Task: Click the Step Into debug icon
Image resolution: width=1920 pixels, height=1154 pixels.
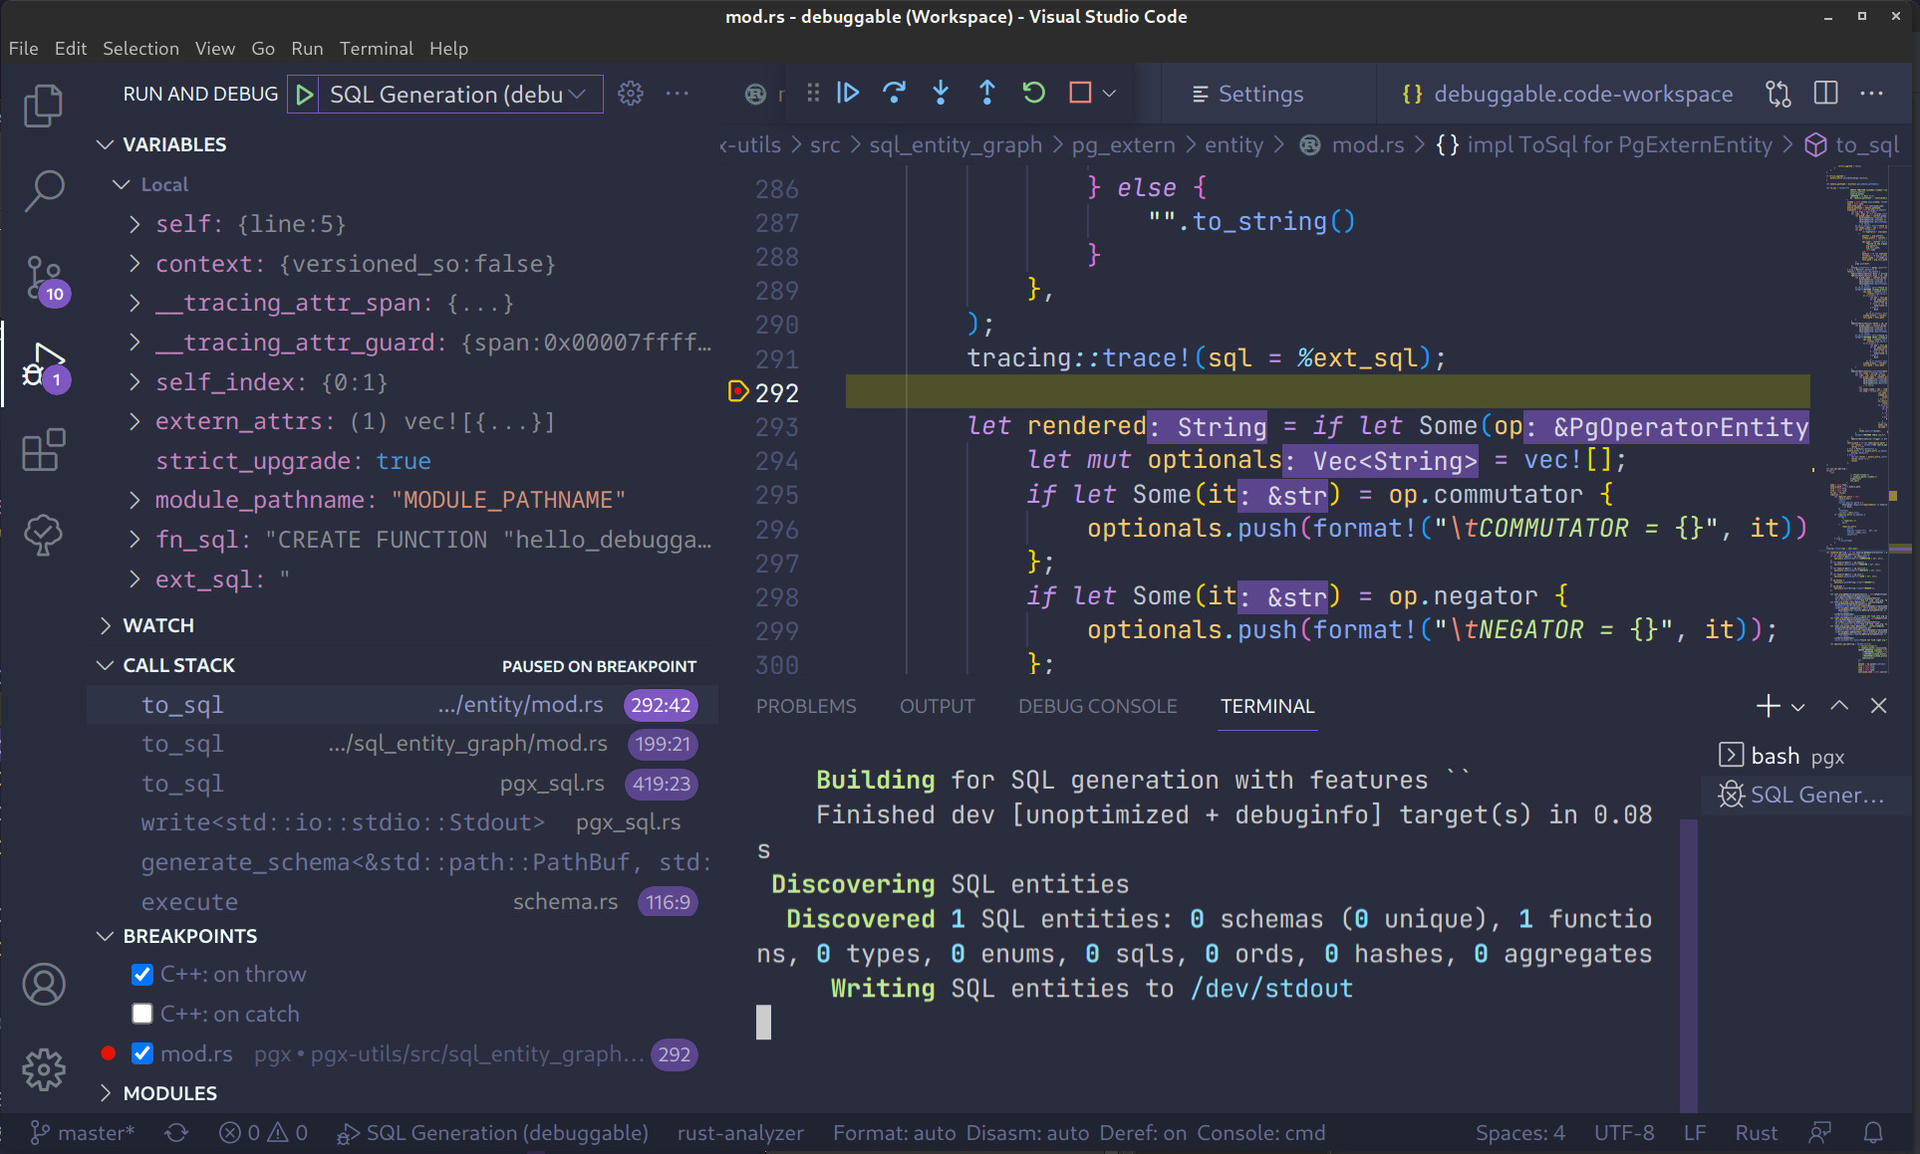Action: (x=940, y=92)
